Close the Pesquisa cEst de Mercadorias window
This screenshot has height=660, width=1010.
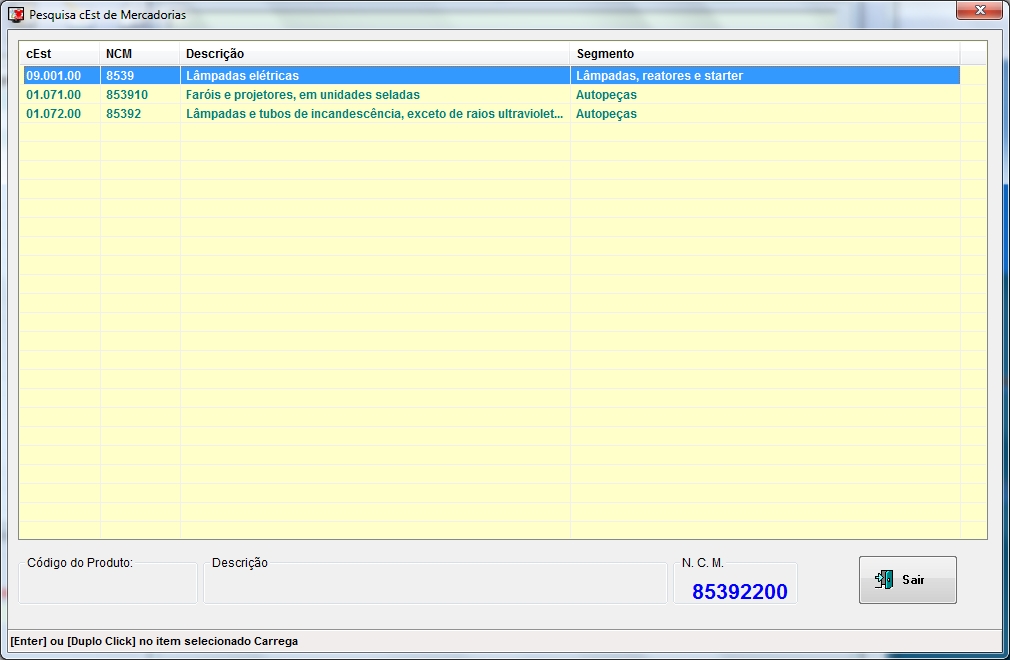978,11
